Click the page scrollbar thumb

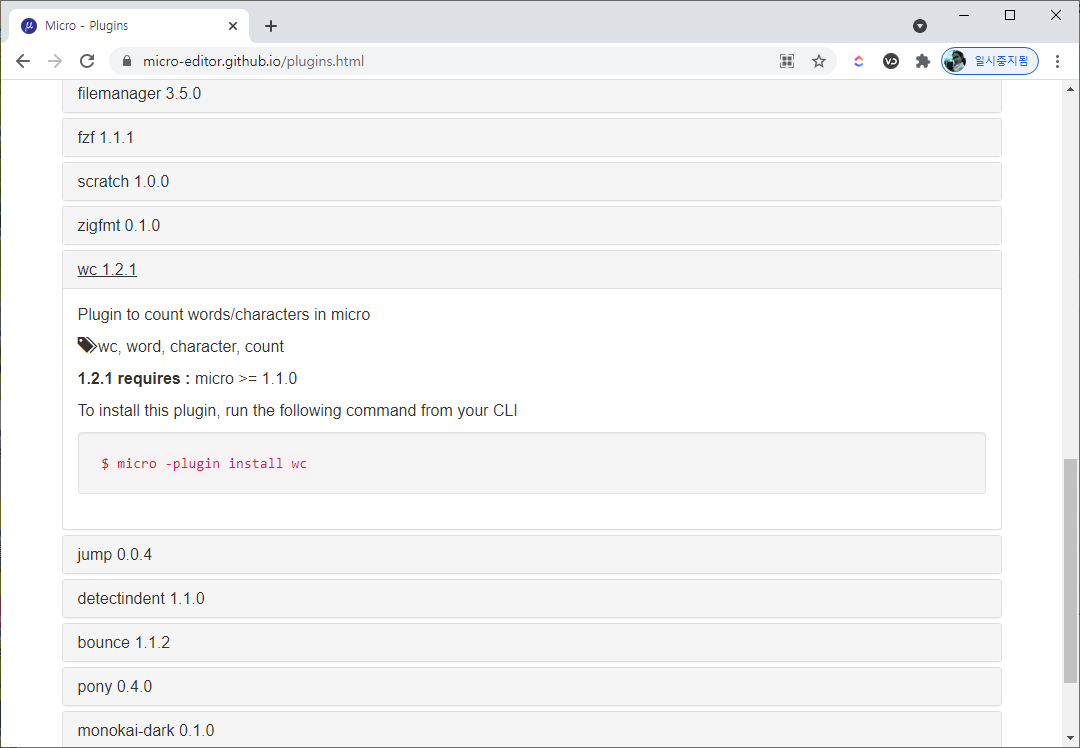1070,572
